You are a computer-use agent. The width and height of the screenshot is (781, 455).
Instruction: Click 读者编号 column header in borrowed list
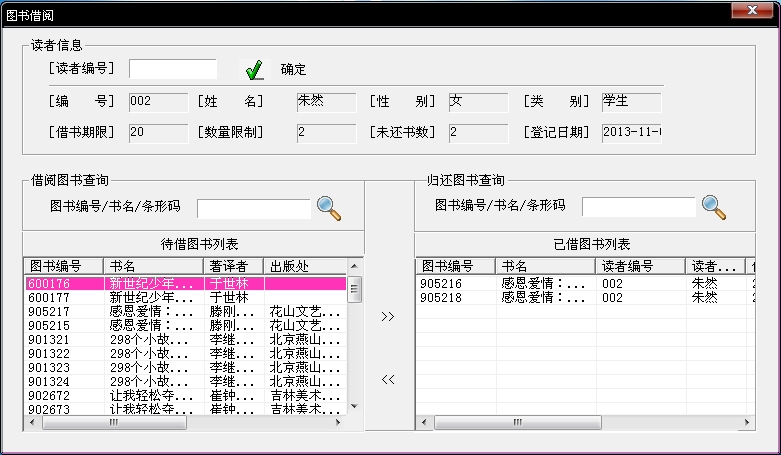(x=640, y=266)
